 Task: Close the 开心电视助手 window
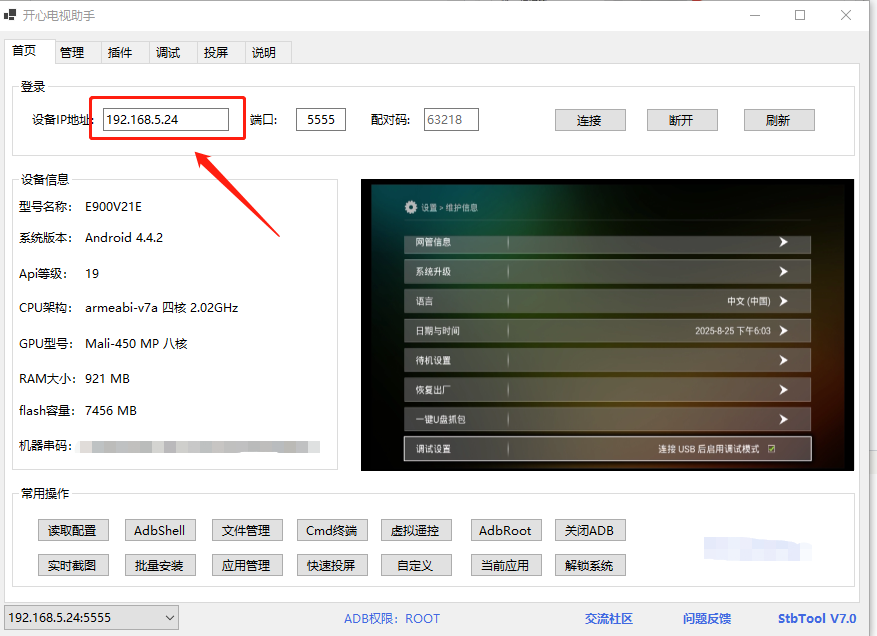[846, 15]
